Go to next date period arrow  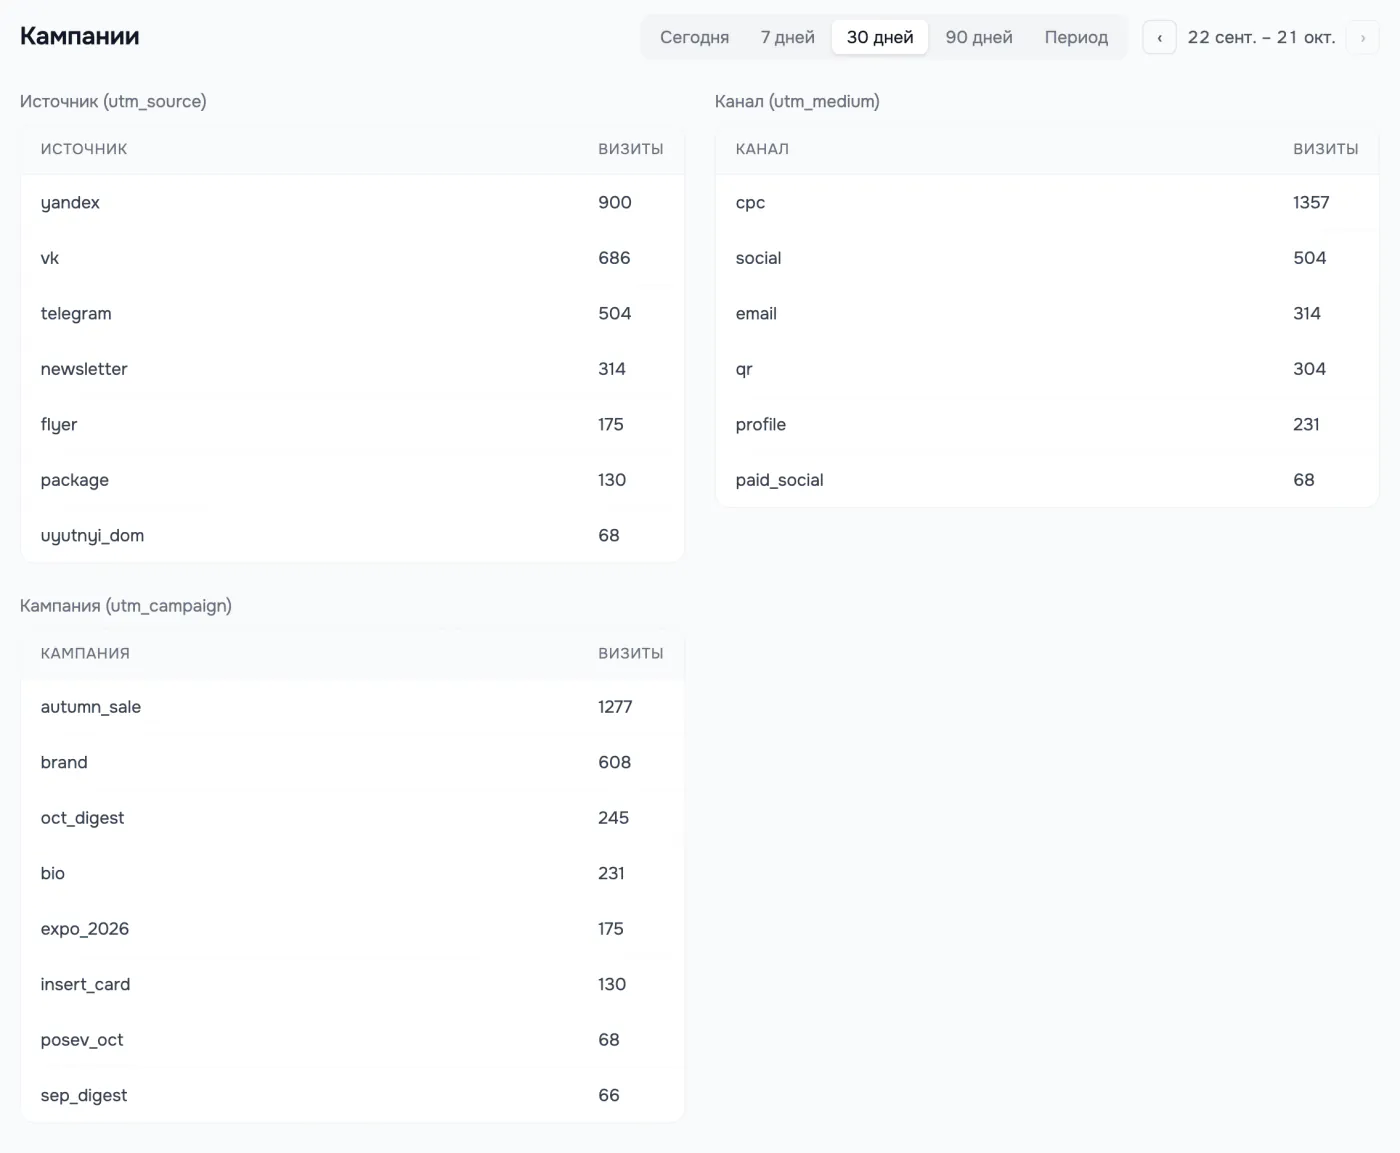[x=1362, y=37]
